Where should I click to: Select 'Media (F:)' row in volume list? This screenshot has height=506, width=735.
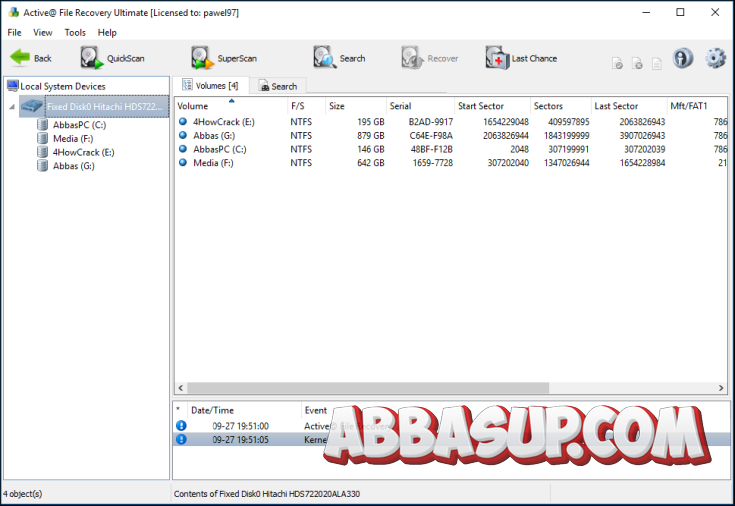[450, 162]
